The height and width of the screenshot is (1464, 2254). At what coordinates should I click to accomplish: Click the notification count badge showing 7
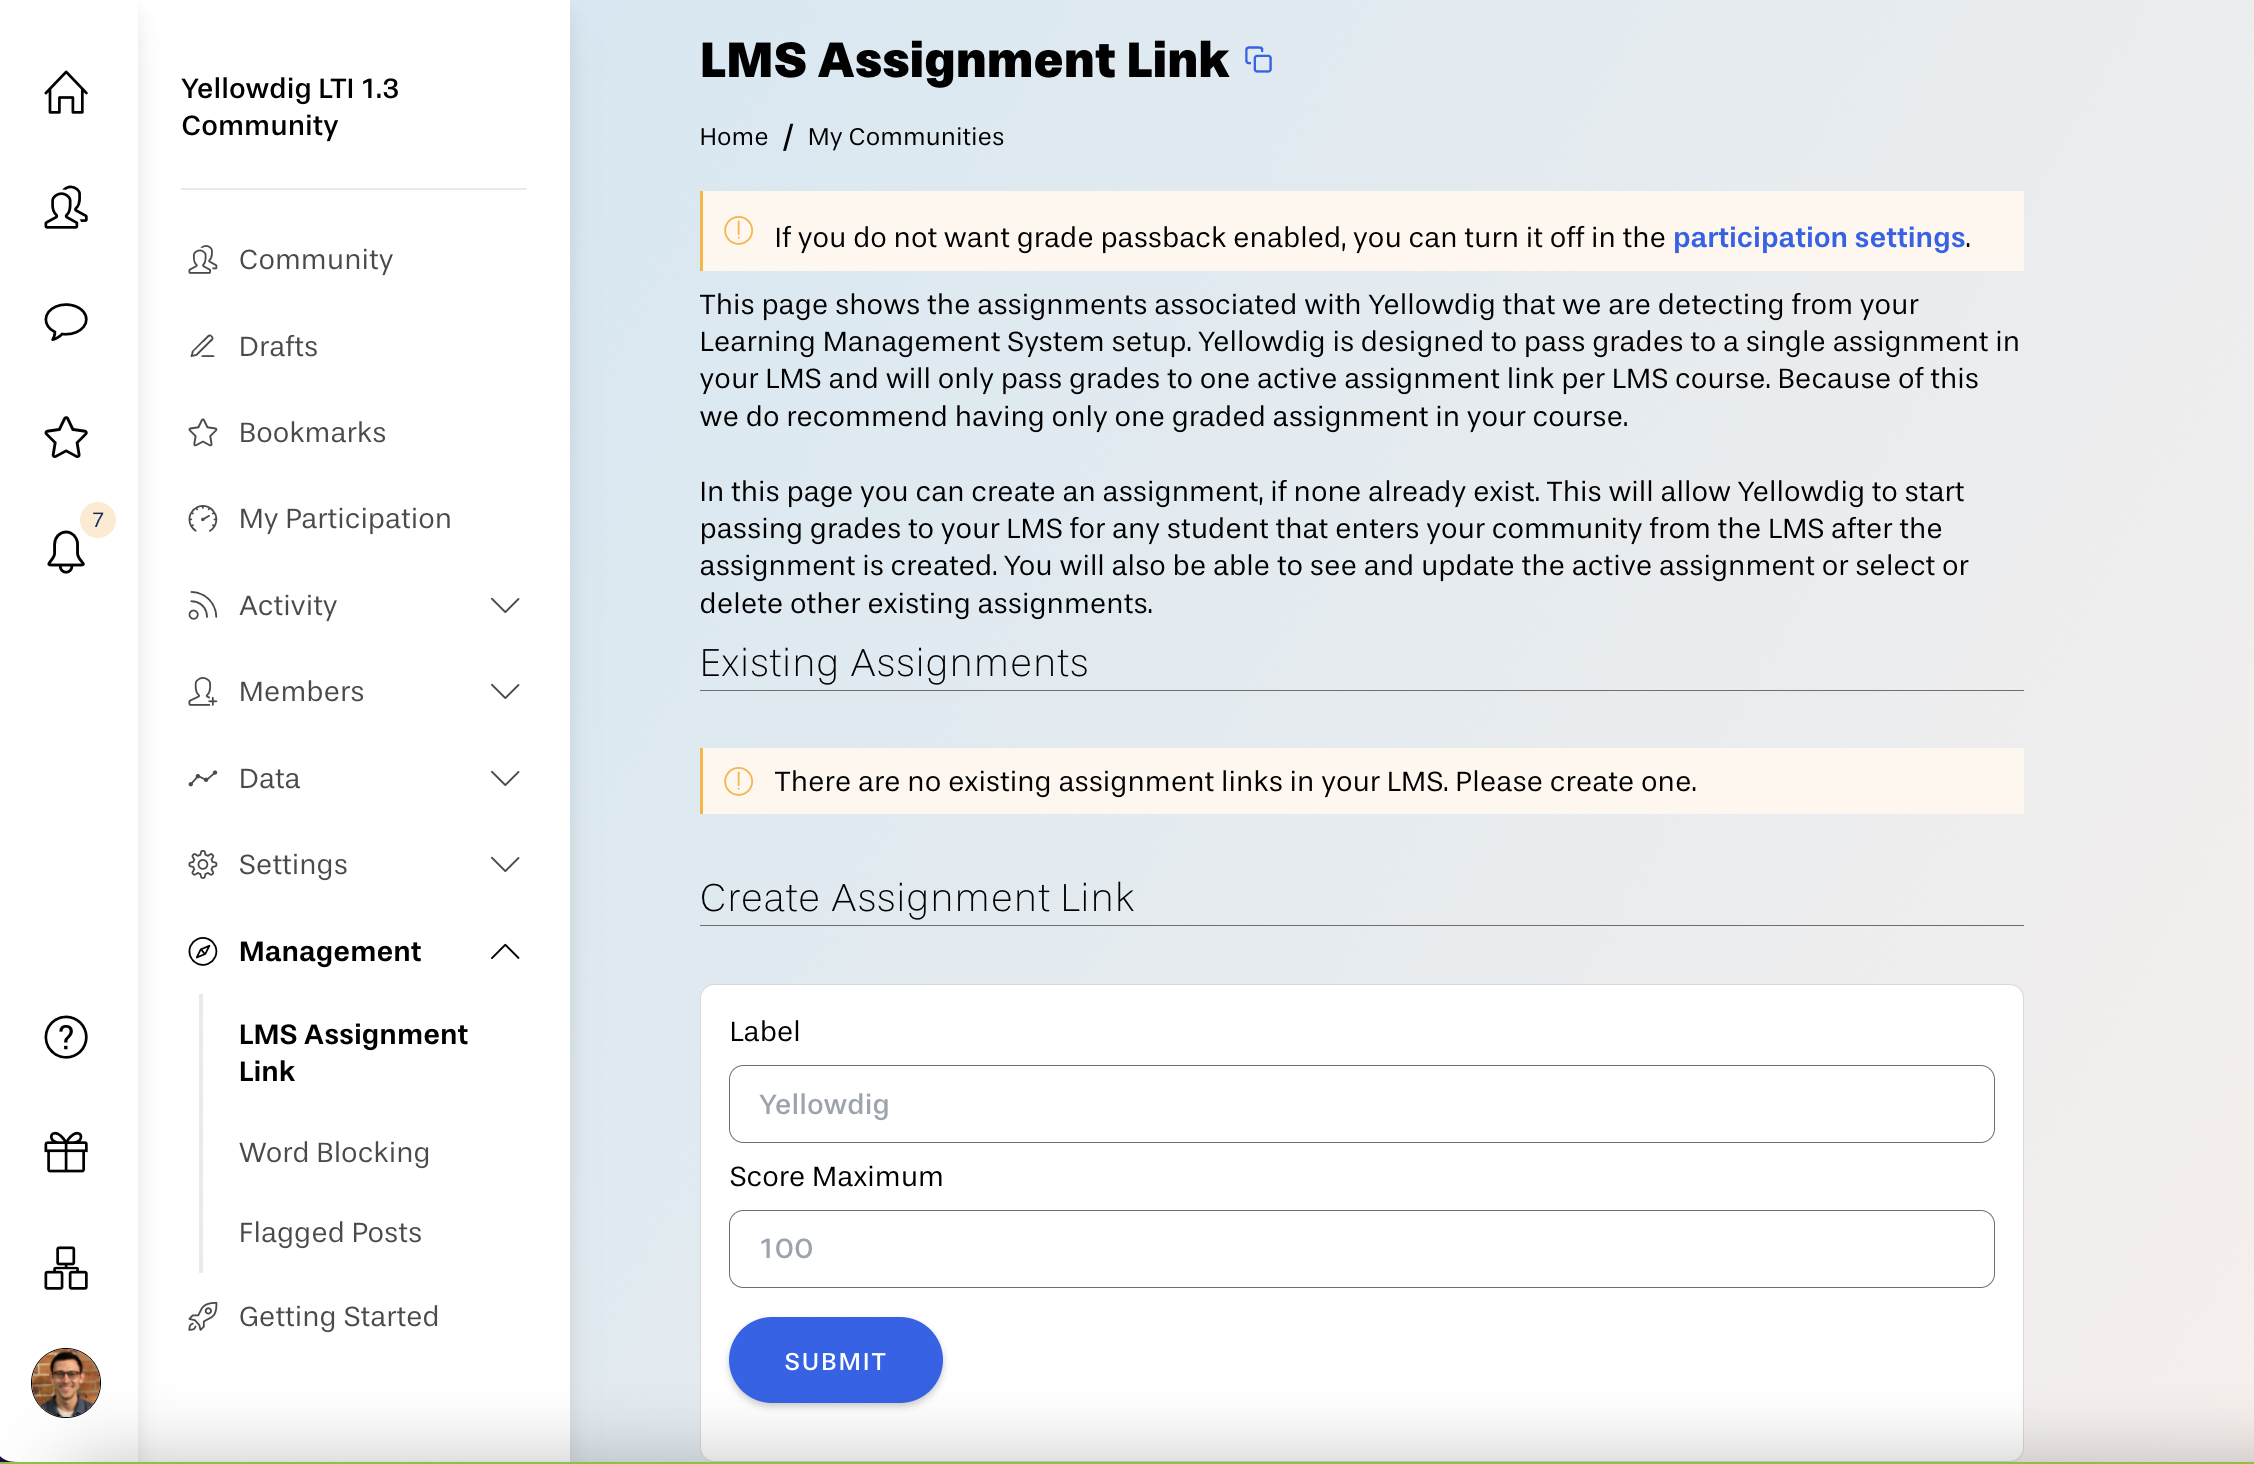[x=98, y=519]
